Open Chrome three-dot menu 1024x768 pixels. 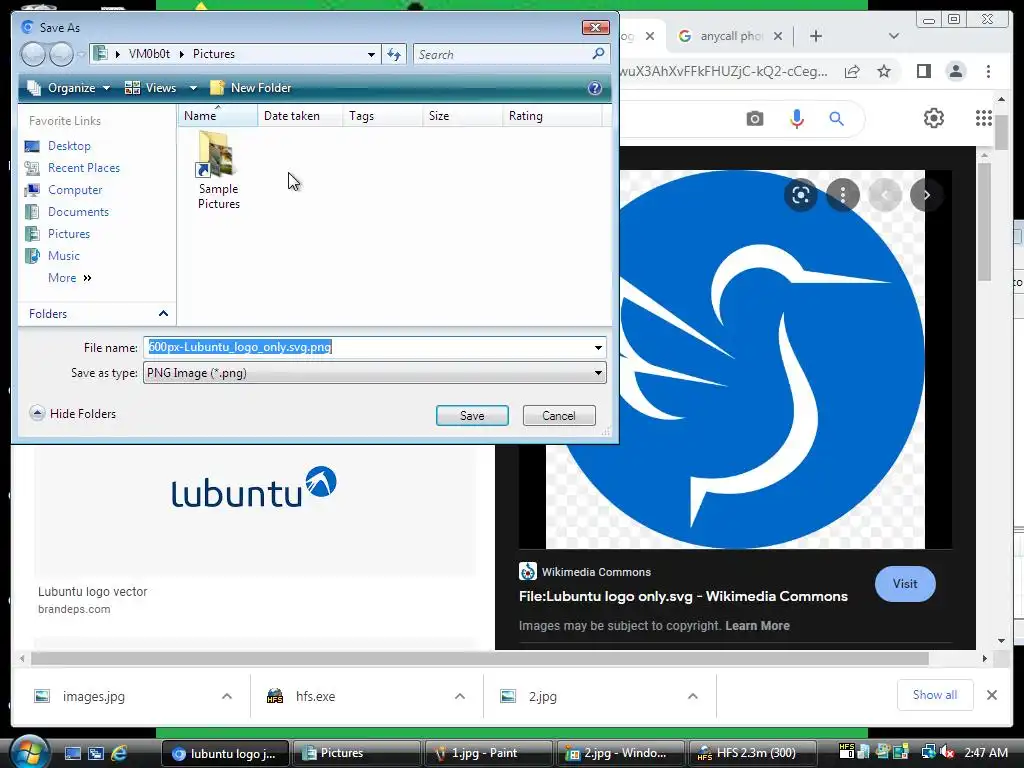click(988, 71)
